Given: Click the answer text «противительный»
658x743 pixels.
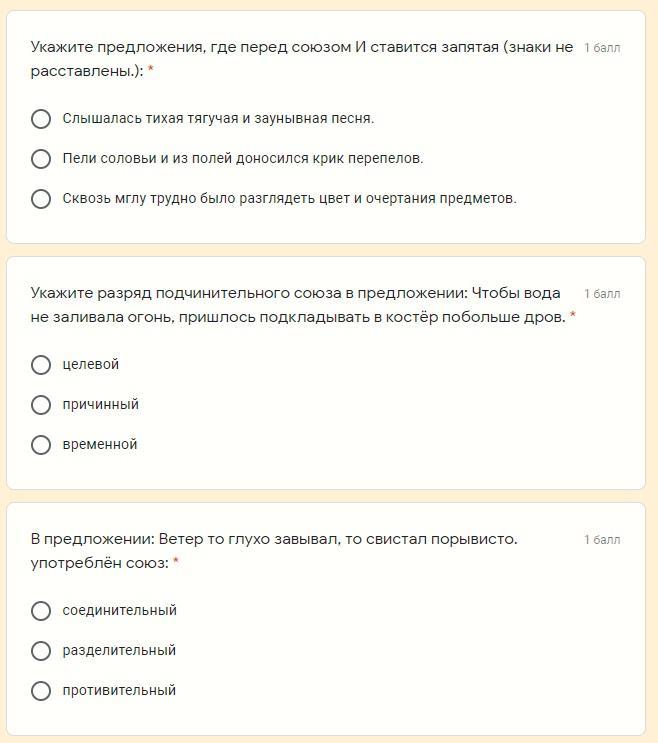Looking at the screenshot, I should point(119,691).
